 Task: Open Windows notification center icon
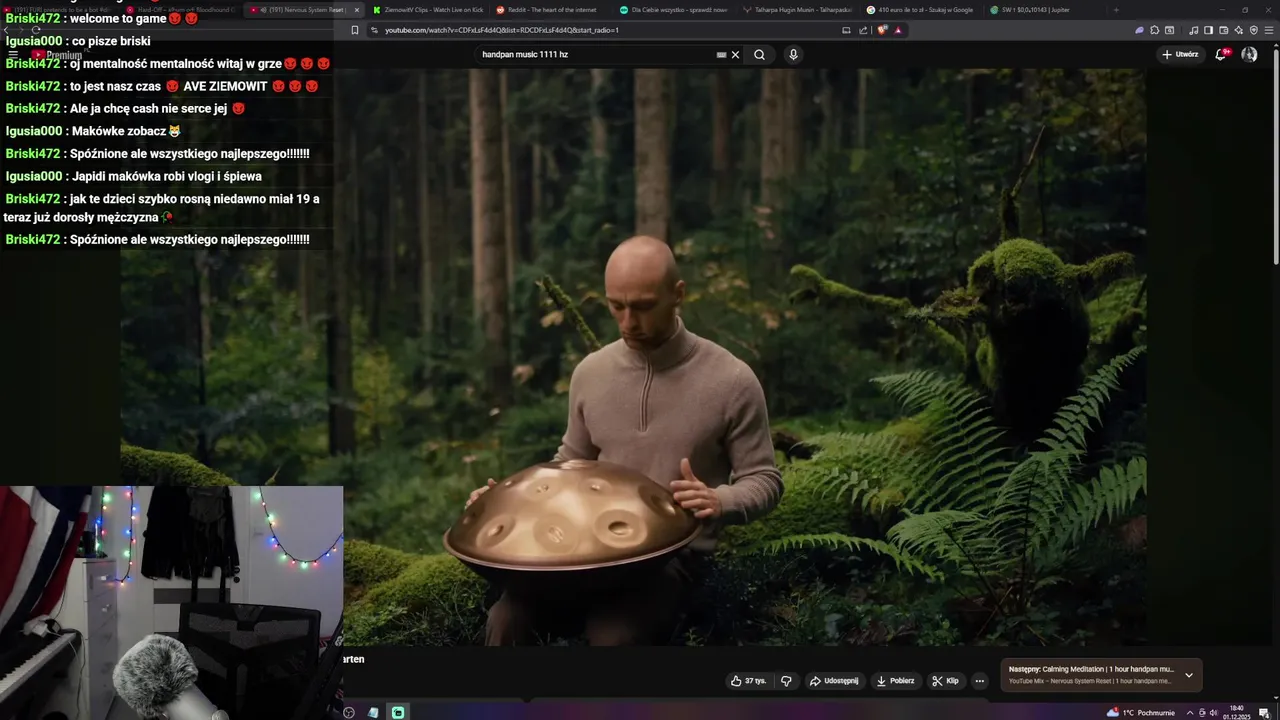tap(1264, 712)
